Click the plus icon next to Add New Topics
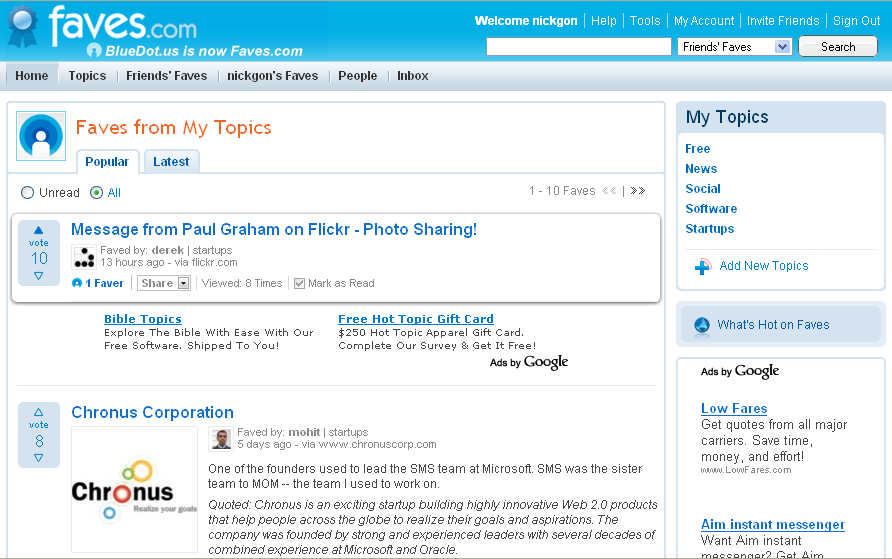The image size is (892, 559). coord(703,266)
